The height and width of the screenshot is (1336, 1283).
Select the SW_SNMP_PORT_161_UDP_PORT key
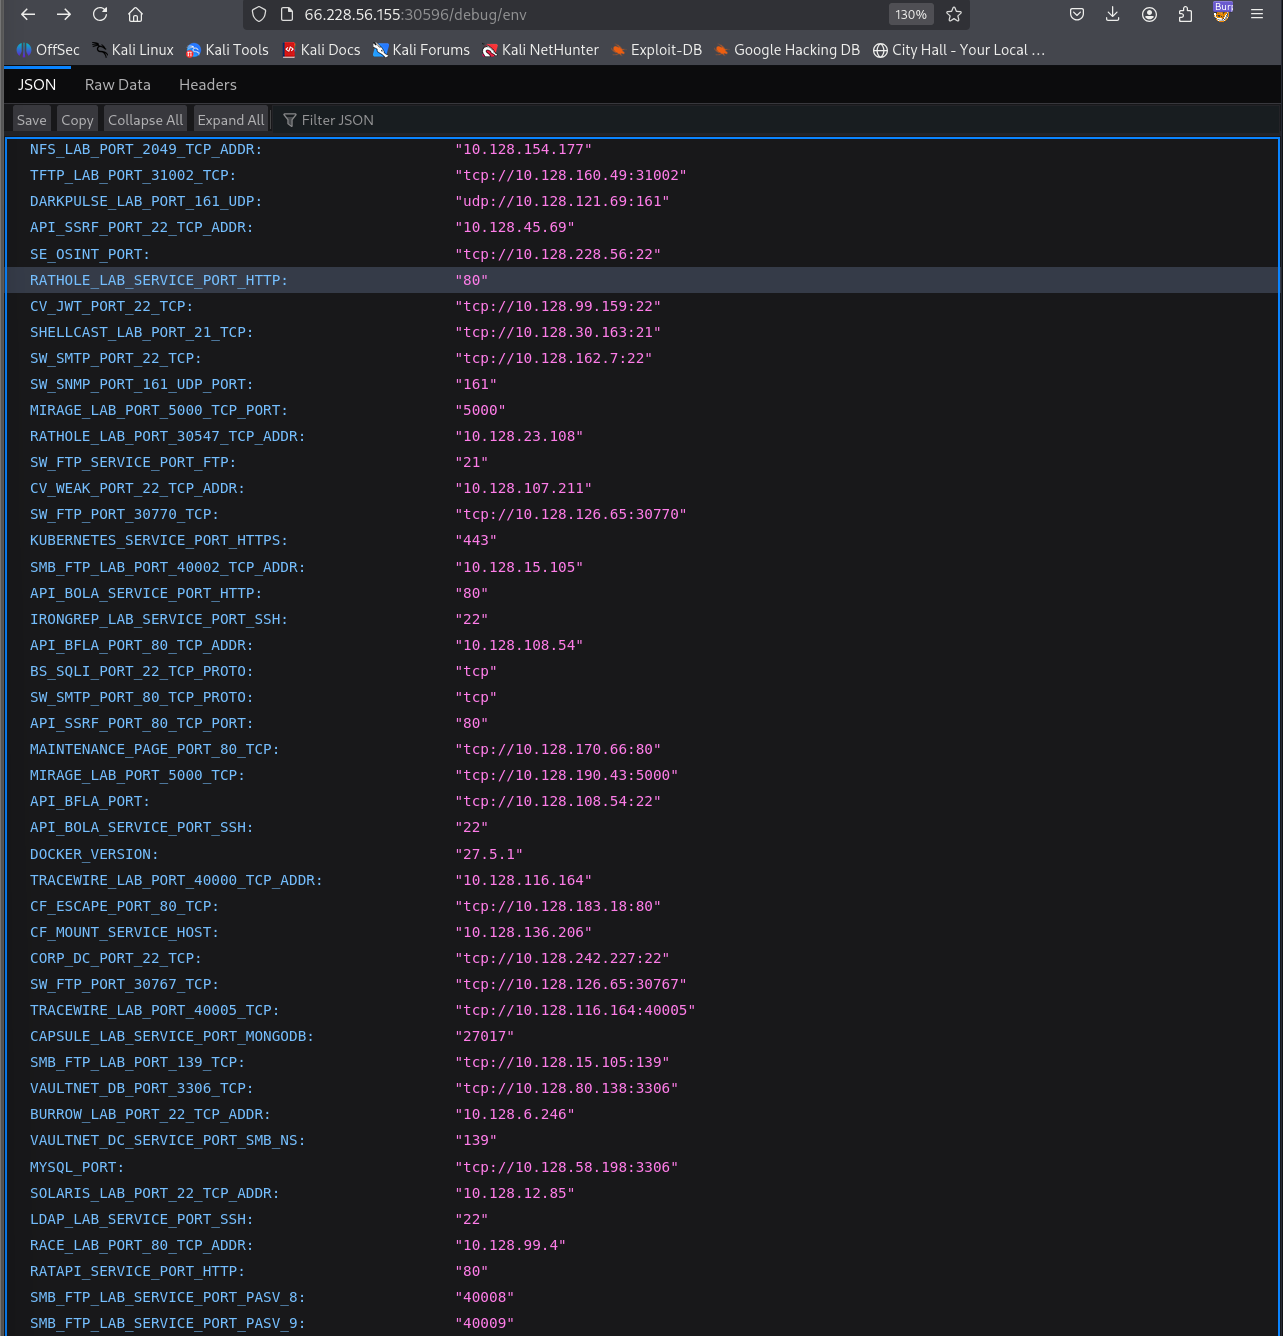pyautogui.click(x=142, y=384)
